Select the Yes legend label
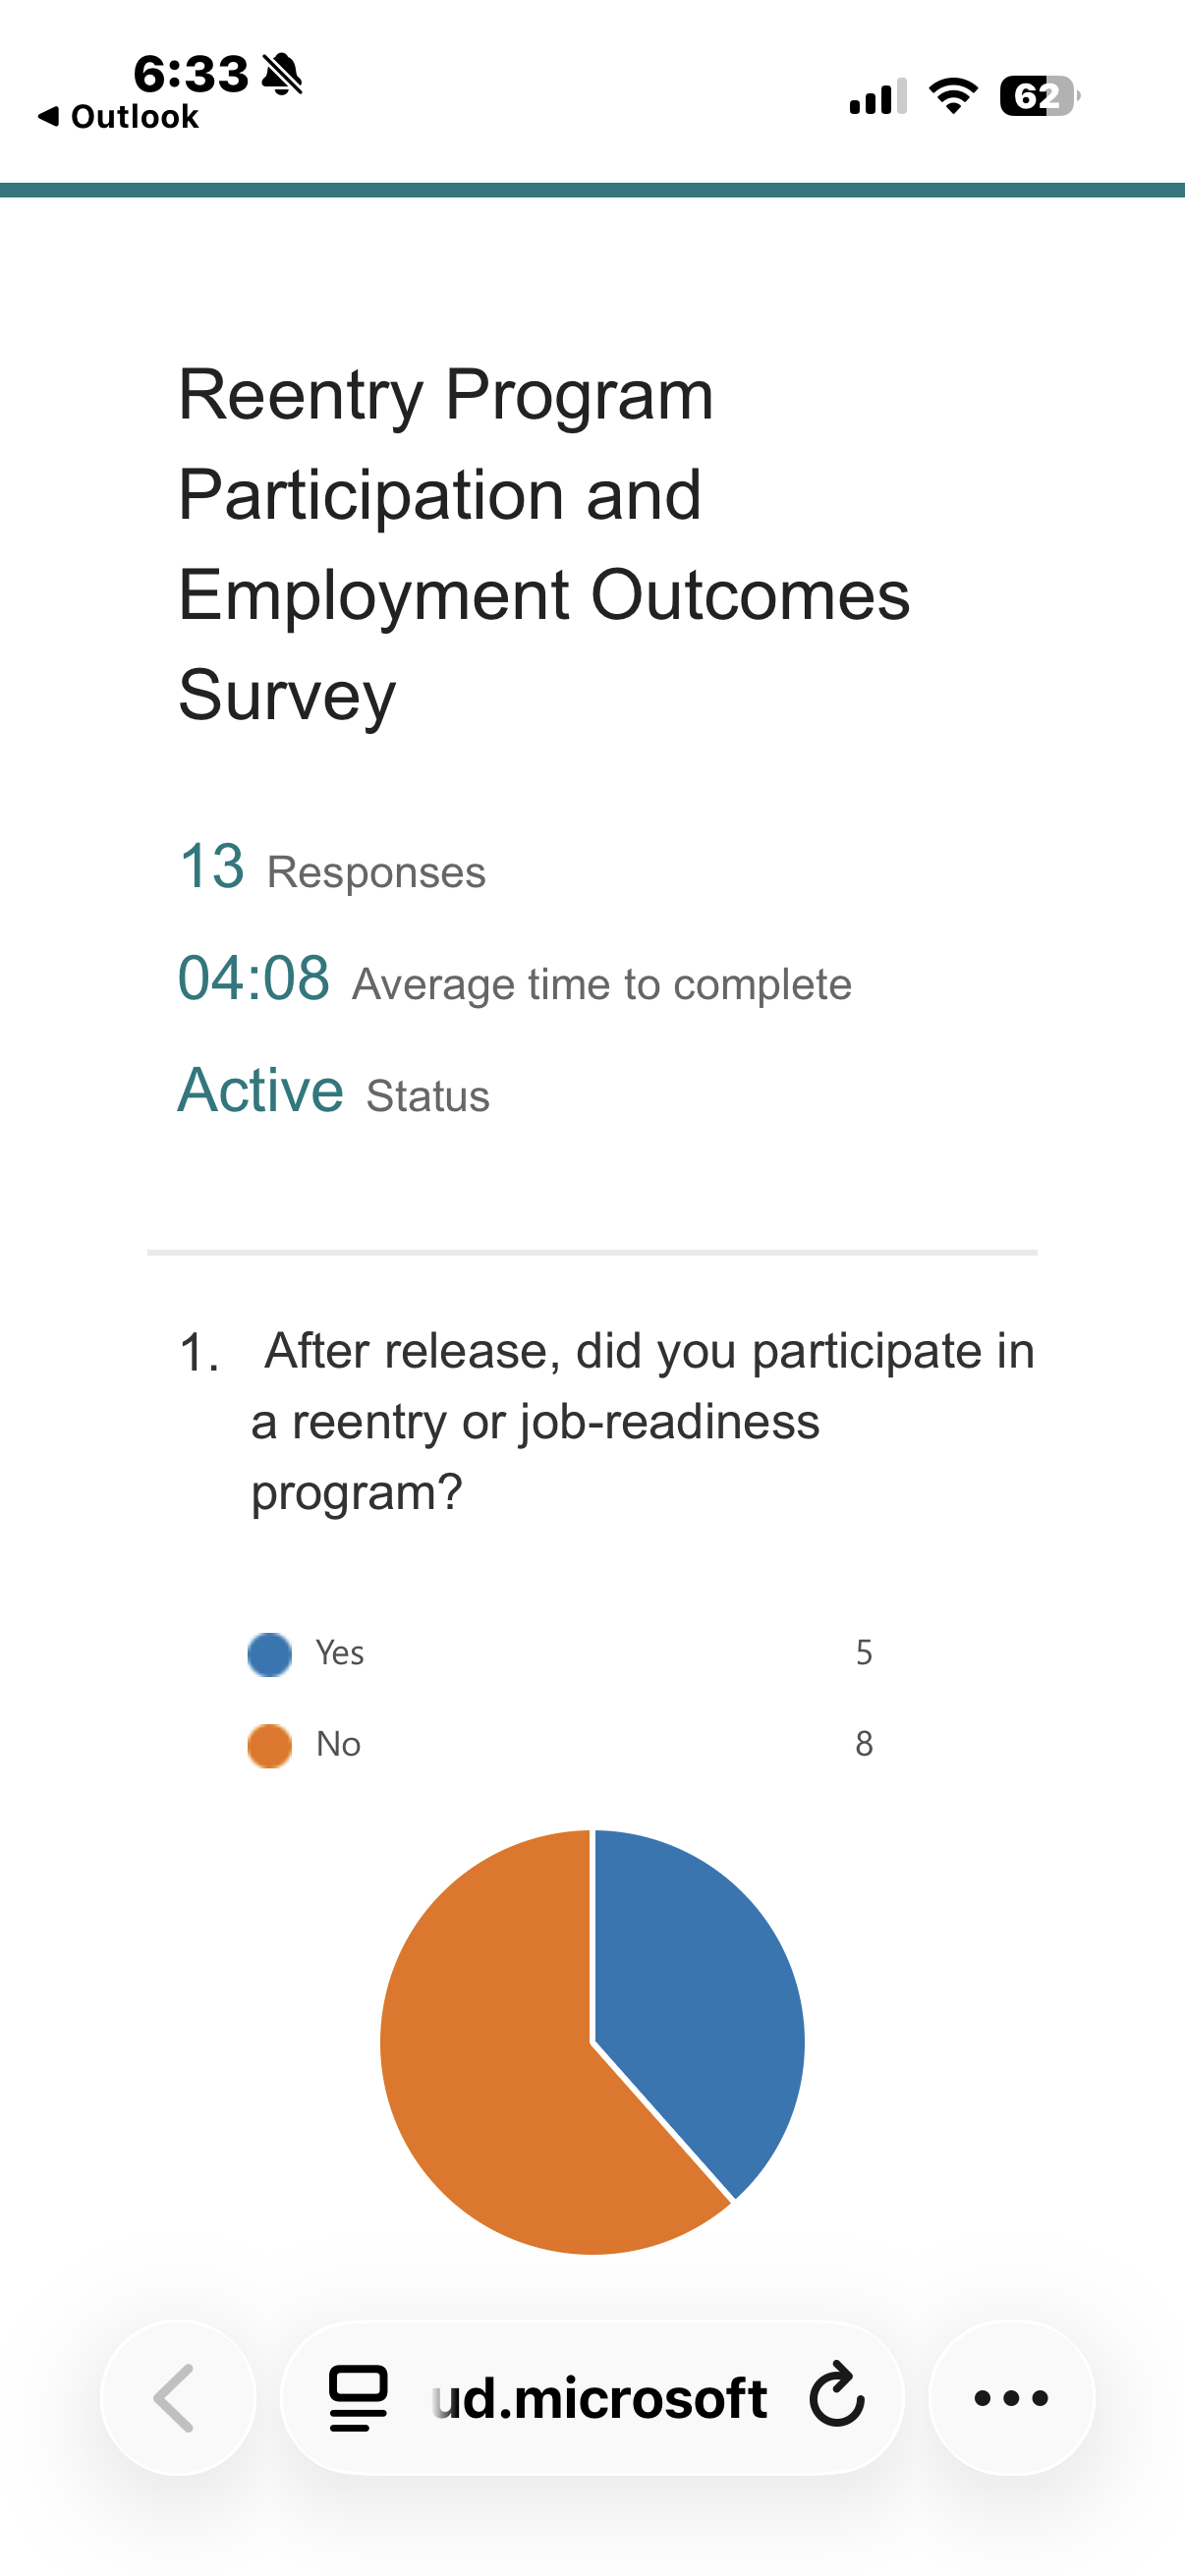The height and width of the screenshot is (2576, 1185). pyautogui.click(x=339, y=1653)
